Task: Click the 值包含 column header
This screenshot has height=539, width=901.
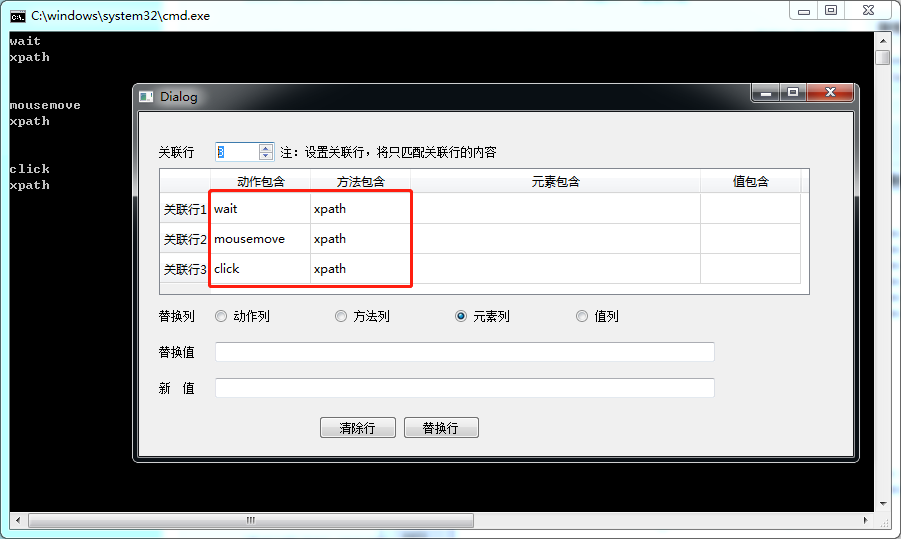Action: pos(750,182)
